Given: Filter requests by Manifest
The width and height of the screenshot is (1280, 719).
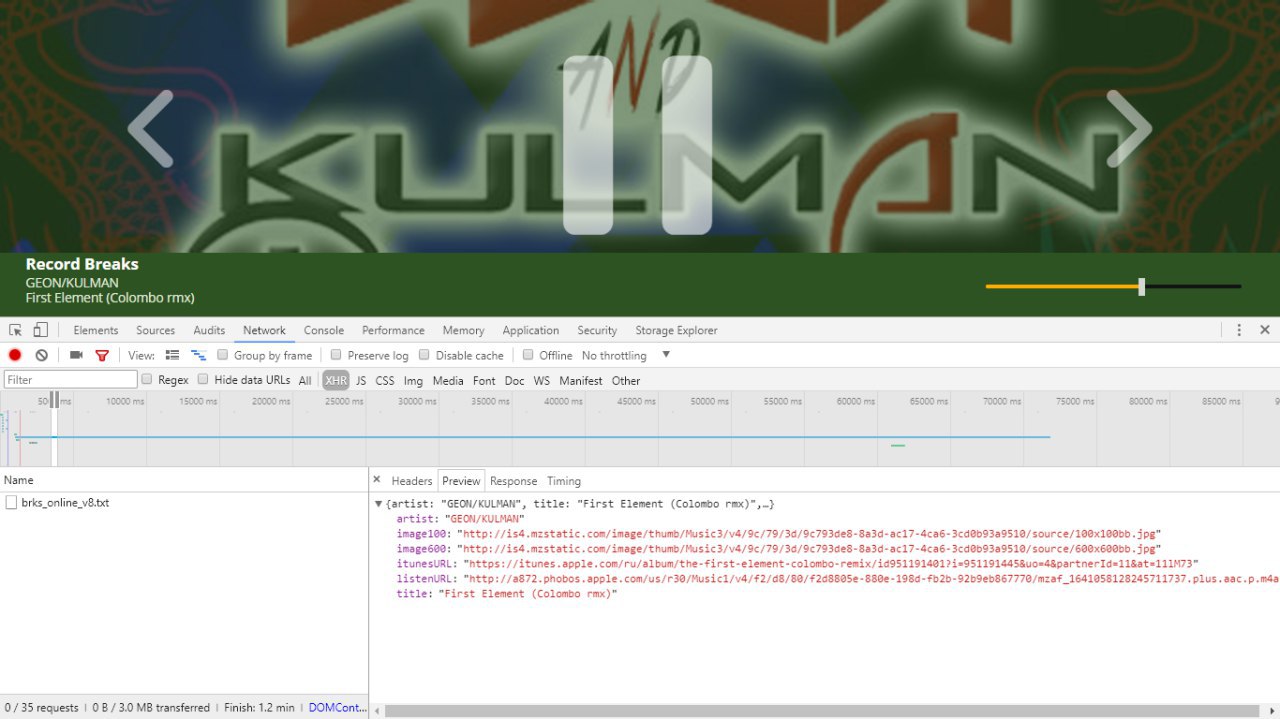Looking at the screenshot, I should click(581, 381).
